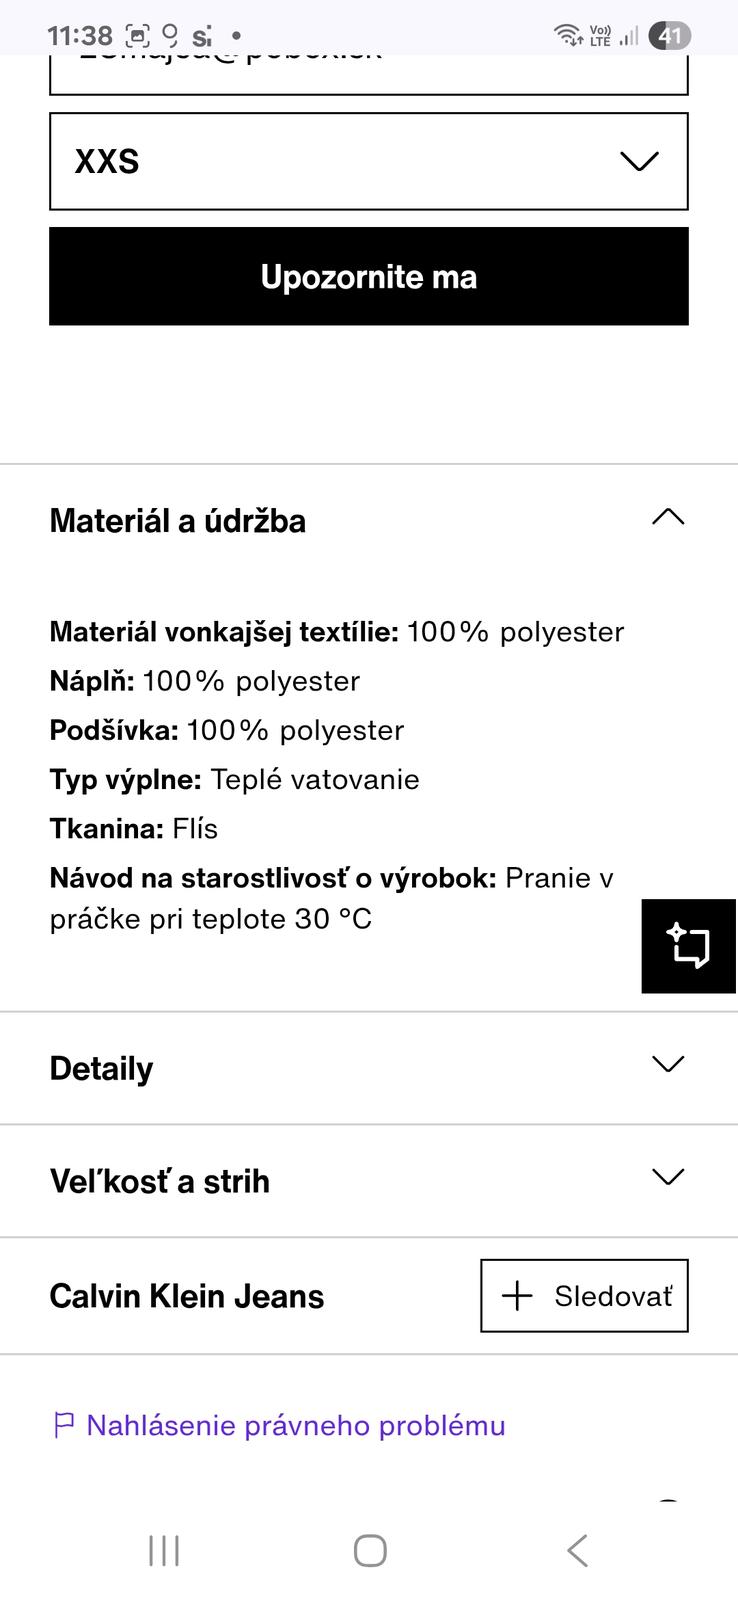Tap the email input field at top
The height and width of the screenshot is (1600, 738).
[x=369, y=72]
